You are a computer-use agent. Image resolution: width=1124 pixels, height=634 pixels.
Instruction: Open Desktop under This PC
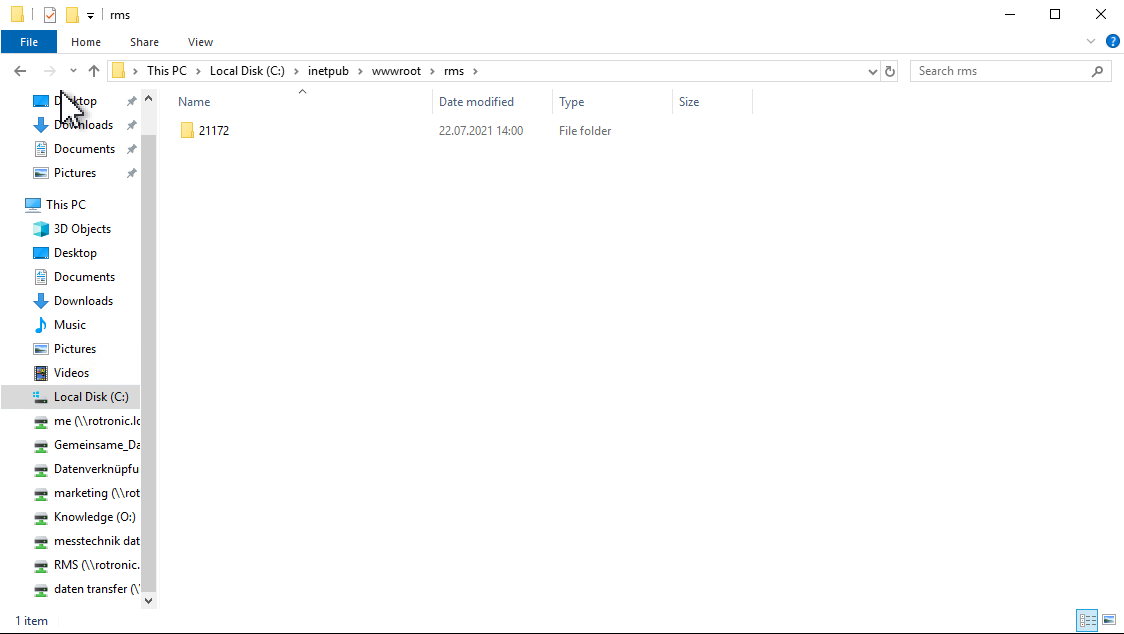click(x=75, y=253)
